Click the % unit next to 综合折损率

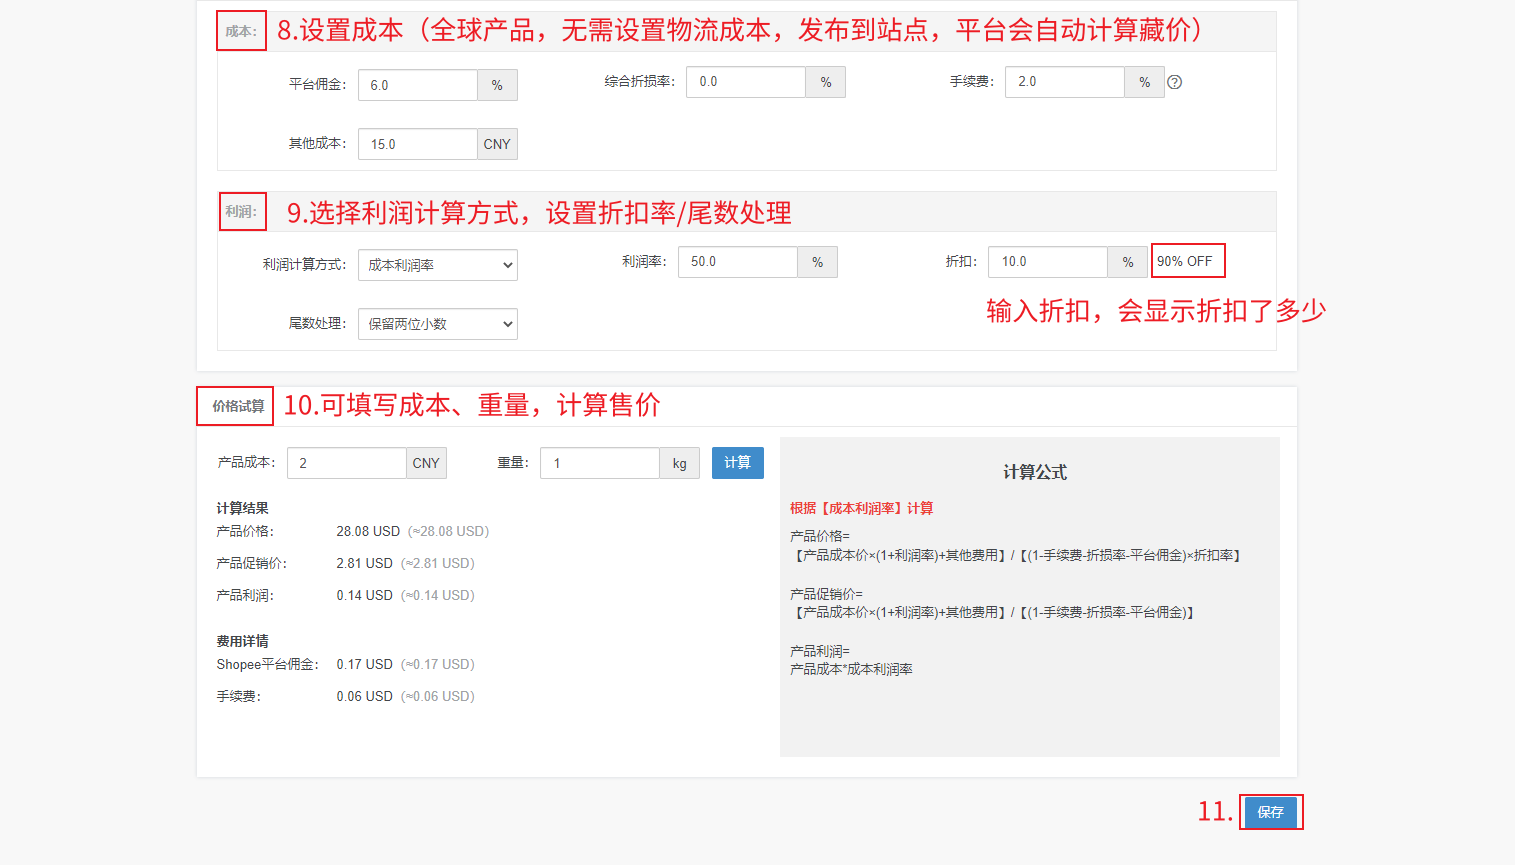[826, 82]
